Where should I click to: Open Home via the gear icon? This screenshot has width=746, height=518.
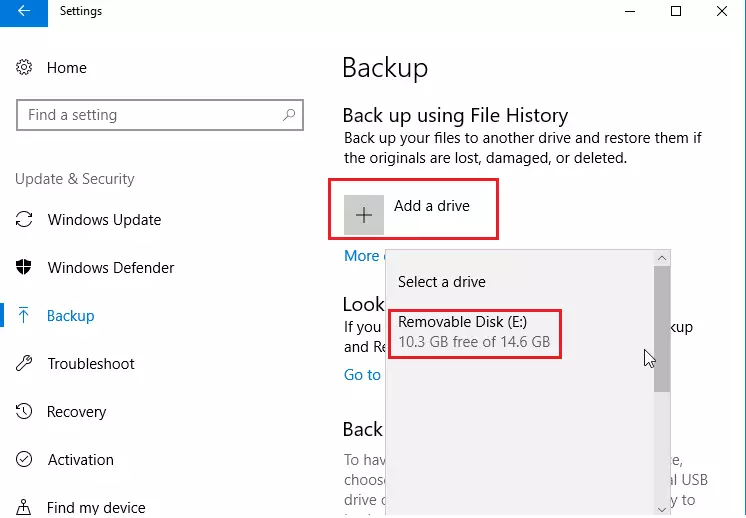24,68
